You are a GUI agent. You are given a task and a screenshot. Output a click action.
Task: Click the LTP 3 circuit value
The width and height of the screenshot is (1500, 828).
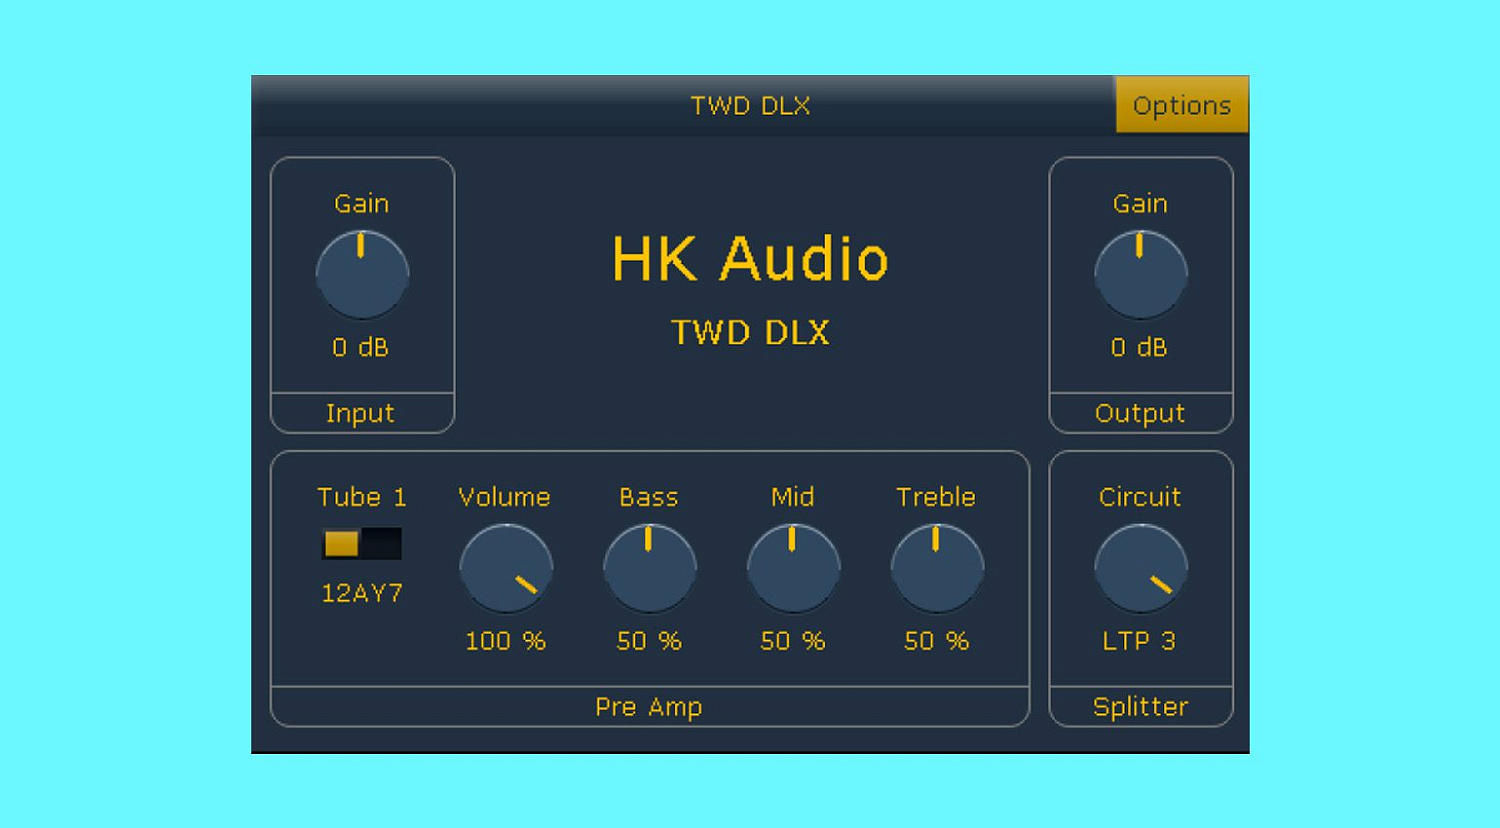click(1139, 641)
